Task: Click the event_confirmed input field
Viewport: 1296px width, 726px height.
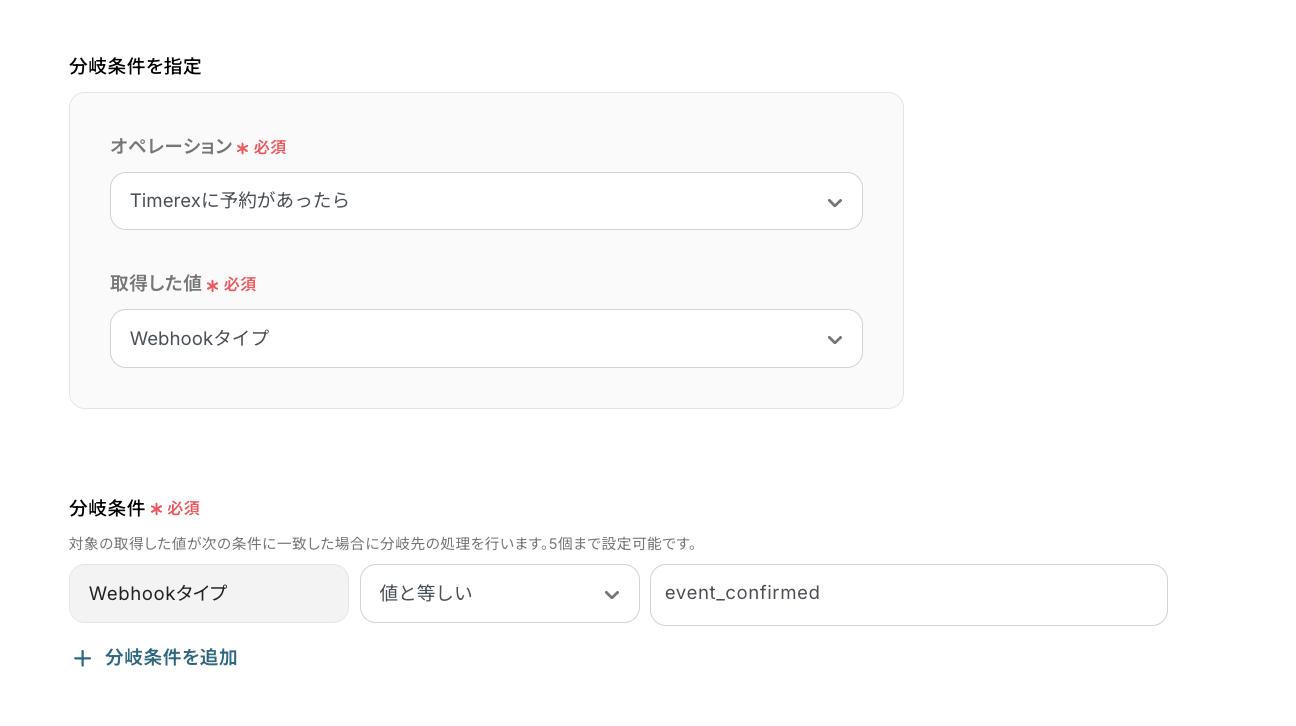Action: [x=908, y=593]
